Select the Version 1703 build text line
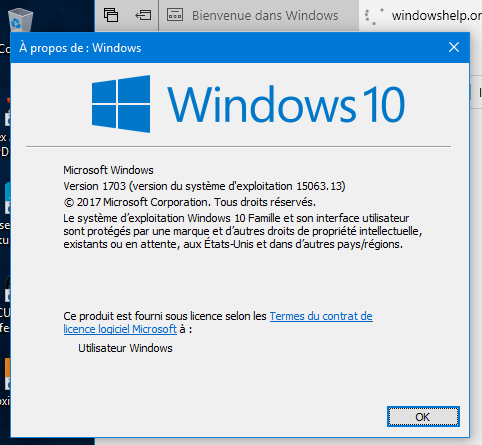The height and width of the screenshot is (445, 482). point(204,186)
